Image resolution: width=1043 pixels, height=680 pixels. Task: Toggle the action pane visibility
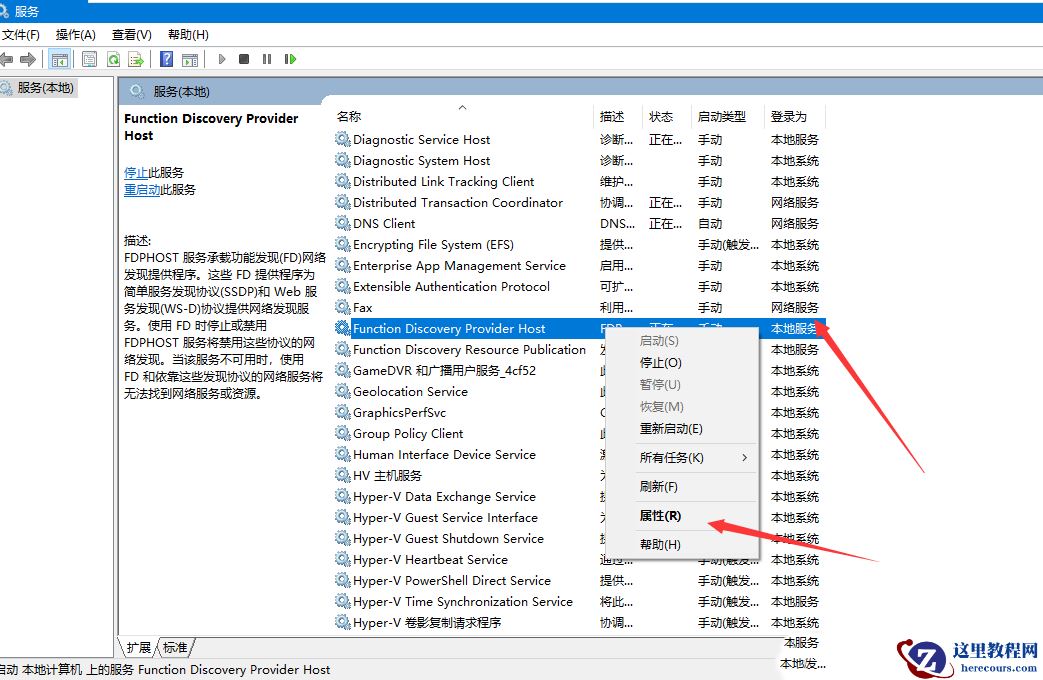(190, 59)
